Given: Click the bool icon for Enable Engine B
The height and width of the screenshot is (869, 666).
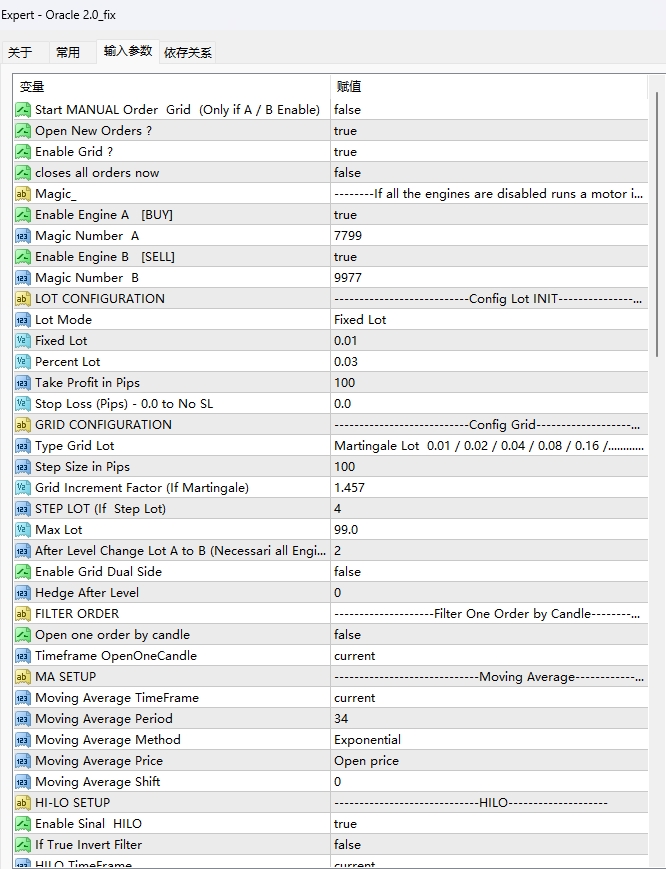Looking at the screenshot, I should 23,257.
